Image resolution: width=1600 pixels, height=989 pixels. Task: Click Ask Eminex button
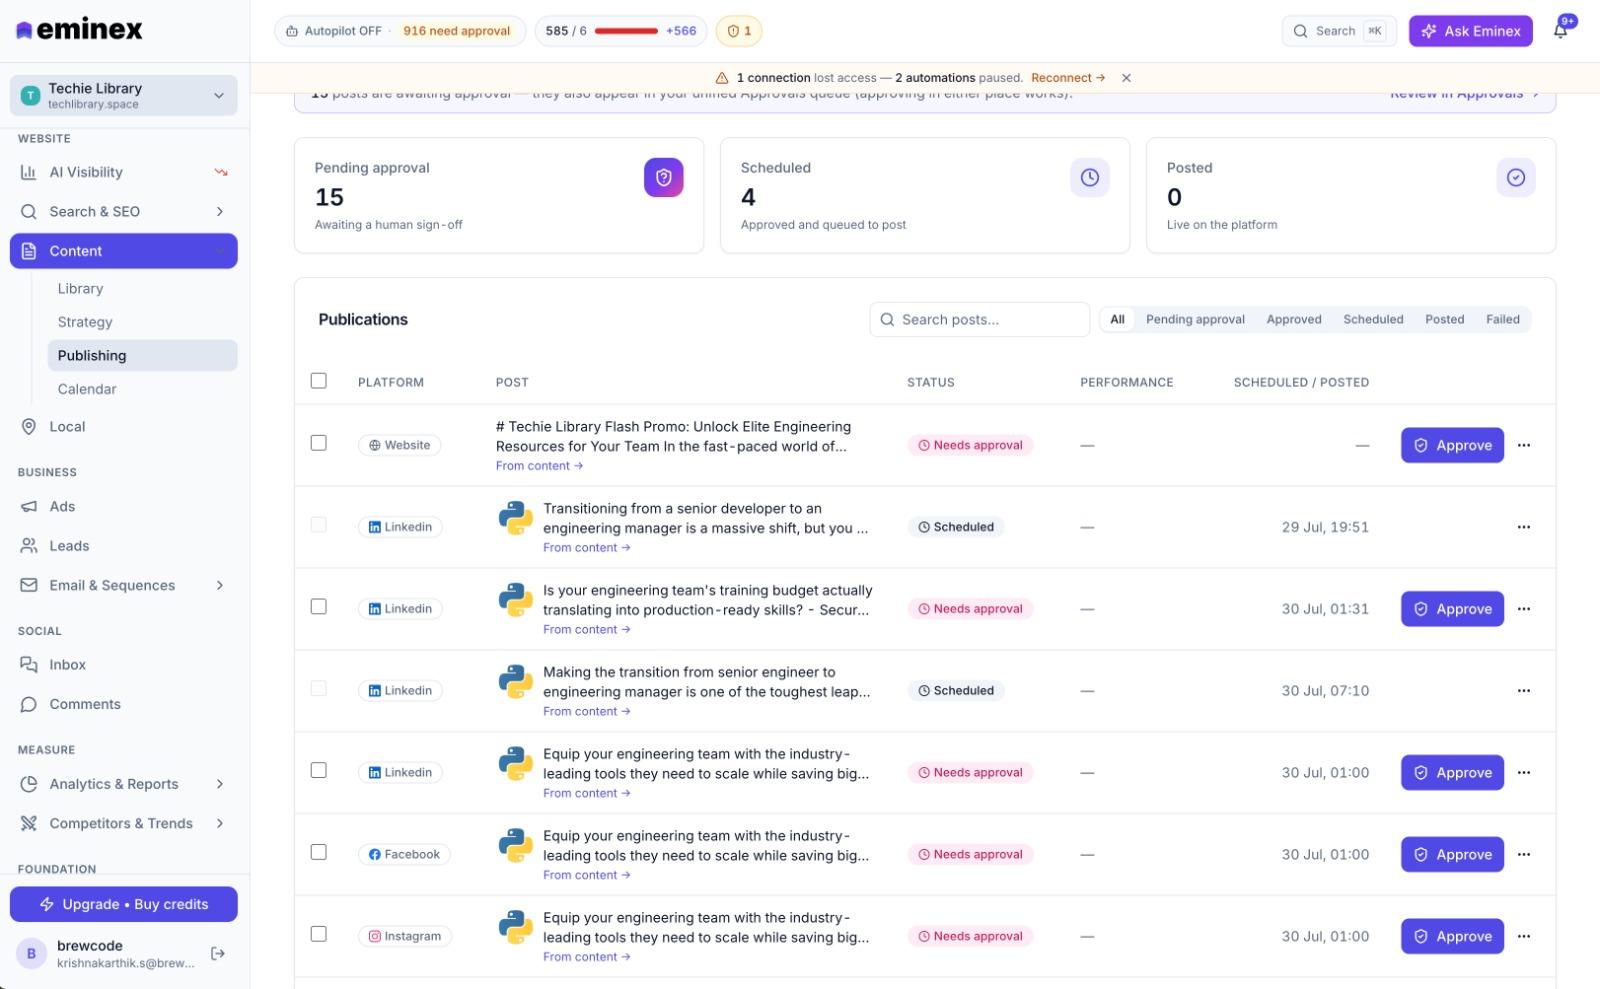[1470, 31]
